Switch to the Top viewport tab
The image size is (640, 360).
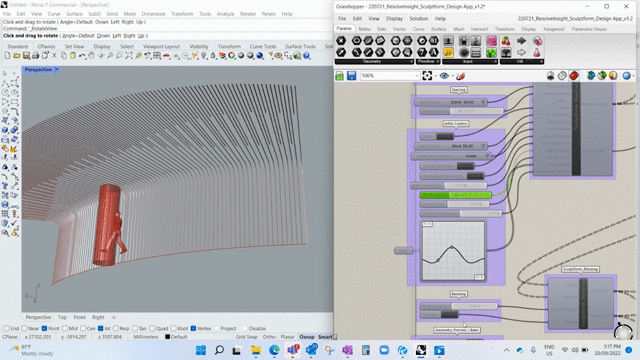pyautogui.click(x=62, y=317)
